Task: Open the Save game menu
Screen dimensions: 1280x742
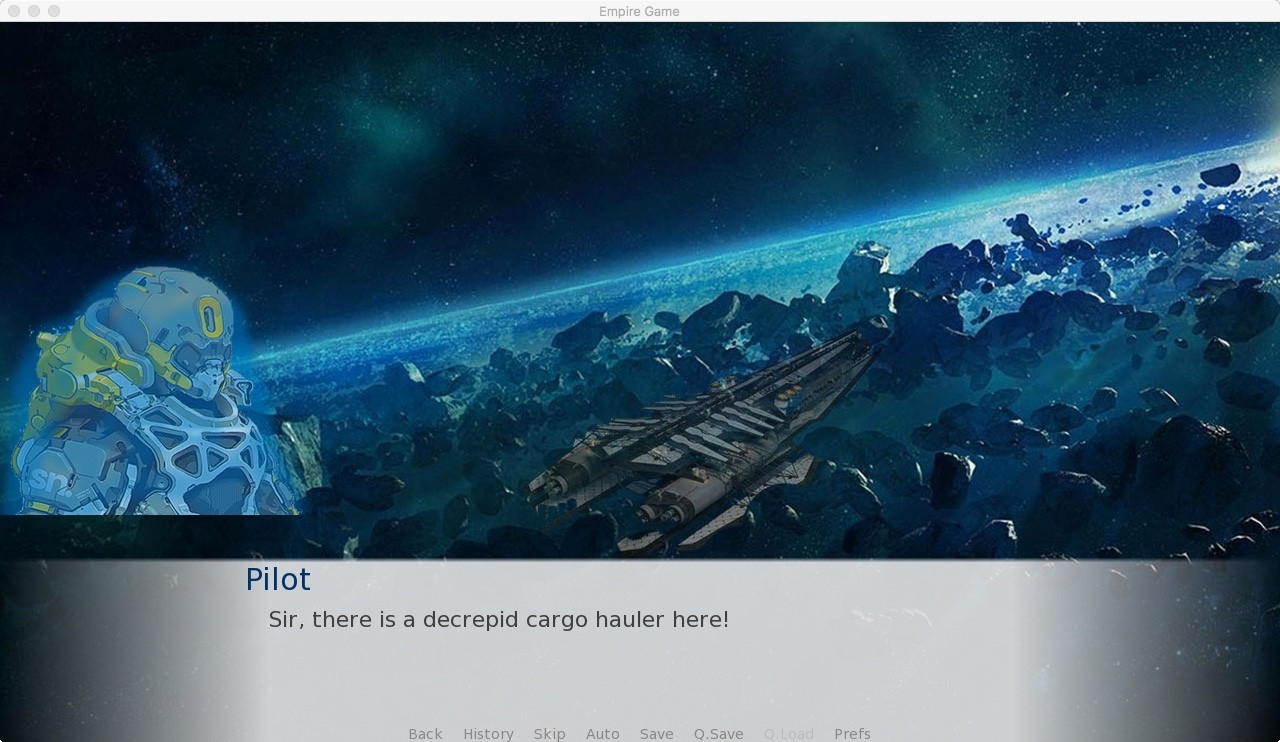Action: (x=657, y=734)
